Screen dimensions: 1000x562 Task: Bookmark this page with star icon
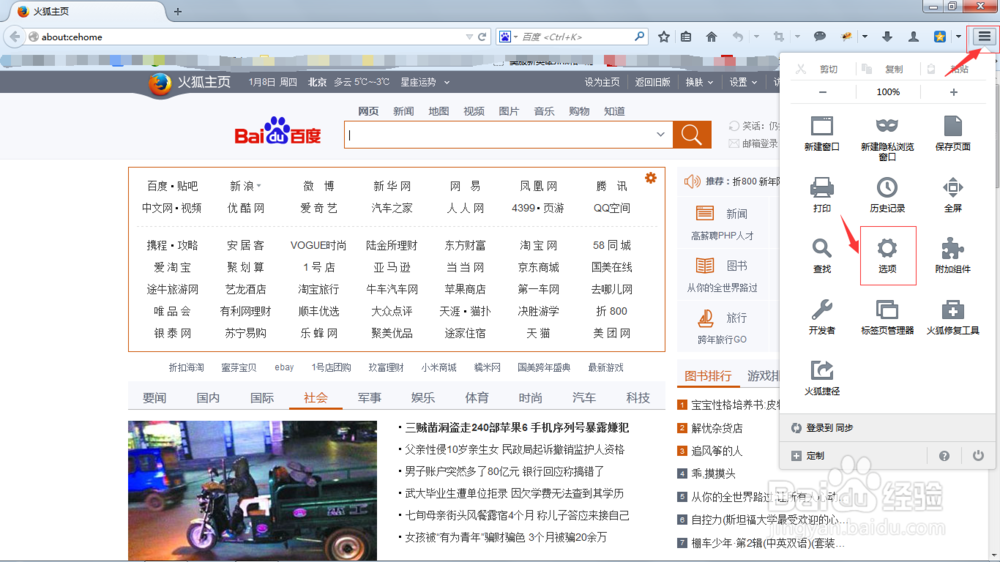[663, 36]
